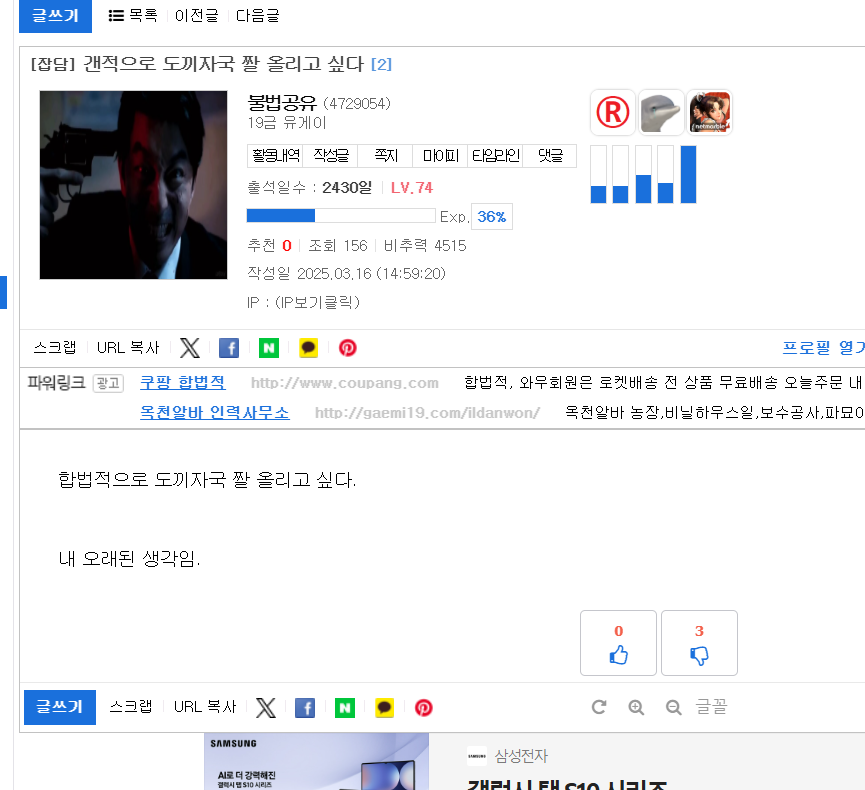
Task: Share to KakaoTalk from upper share row
Action: point(308,348)
